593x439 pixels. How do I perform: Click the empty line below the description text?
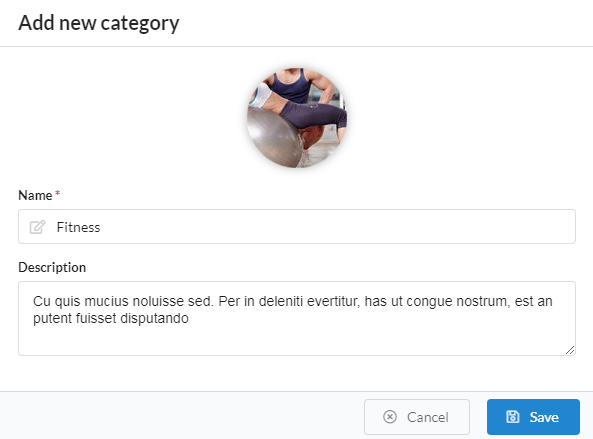(297, 338)
